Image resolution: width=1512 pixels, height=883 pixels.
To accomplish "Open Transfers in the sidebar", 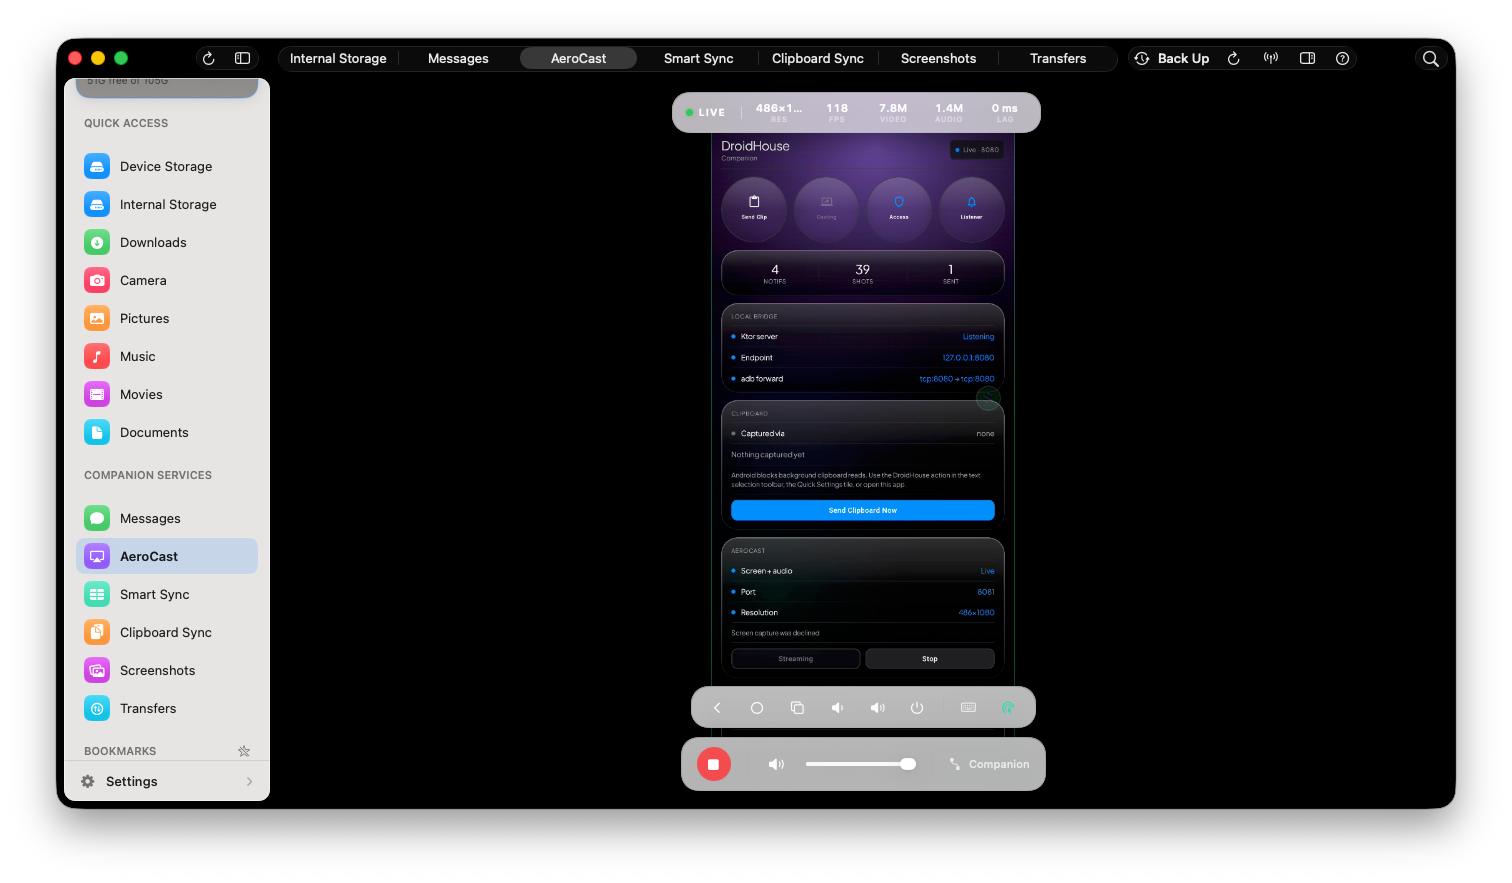I will (167, 709).
